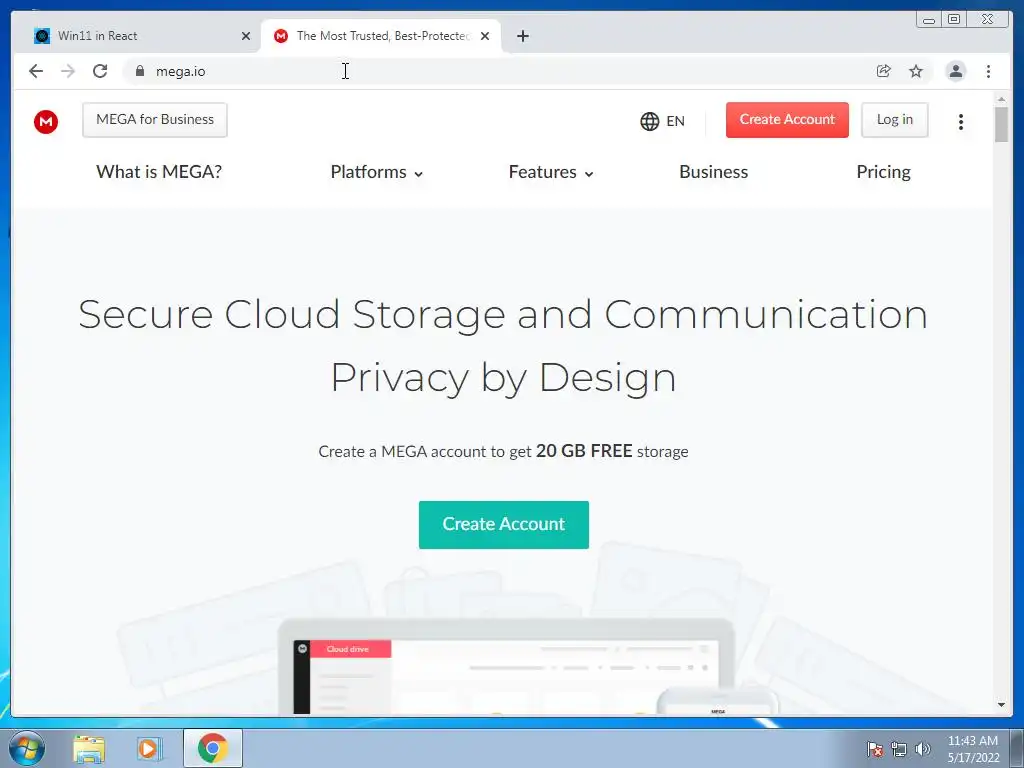Image resolution: width=1024 pixels, height=768 pixels.
Task: Click the browser forward arrow
Action: tap(68, 71)
